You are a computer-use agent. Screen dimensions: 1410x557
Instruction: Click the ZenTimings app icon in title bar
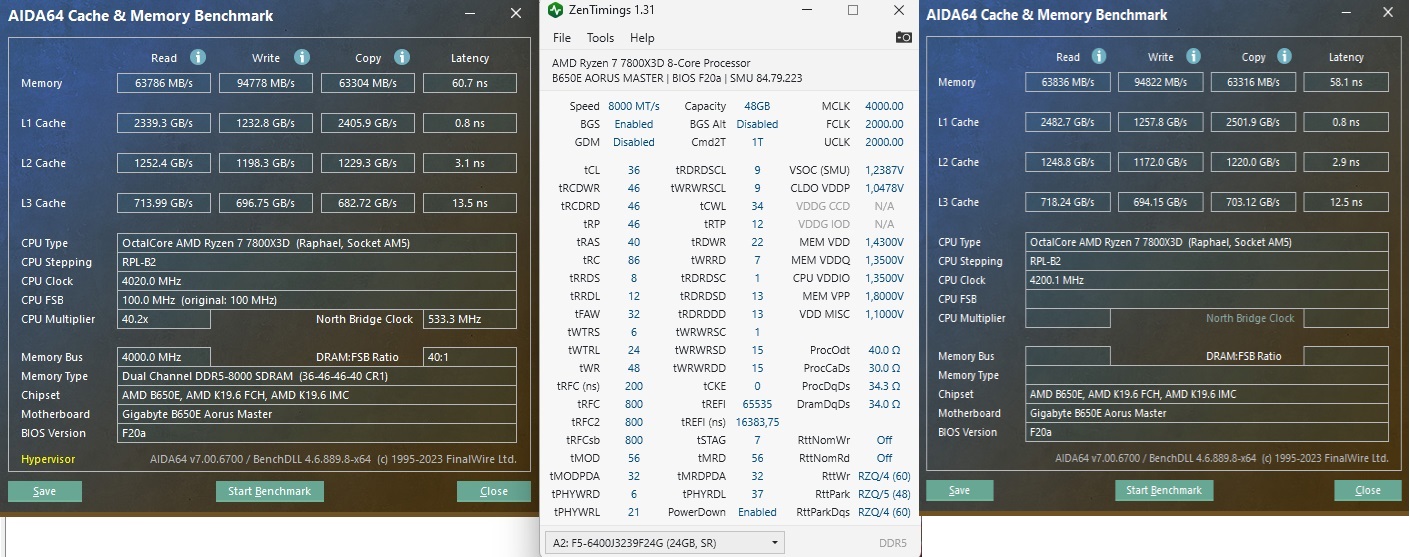point(555,10)
